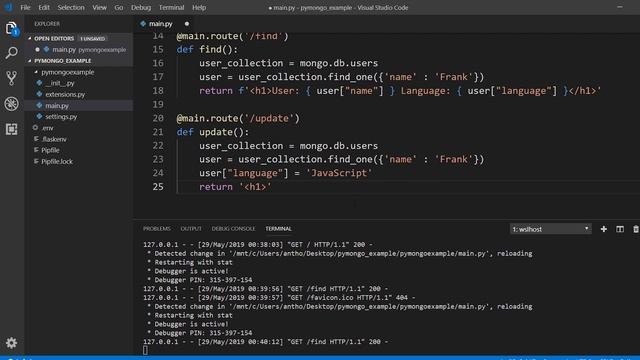
Task: Open the Explorer view in activity bar
Action: 11,29
